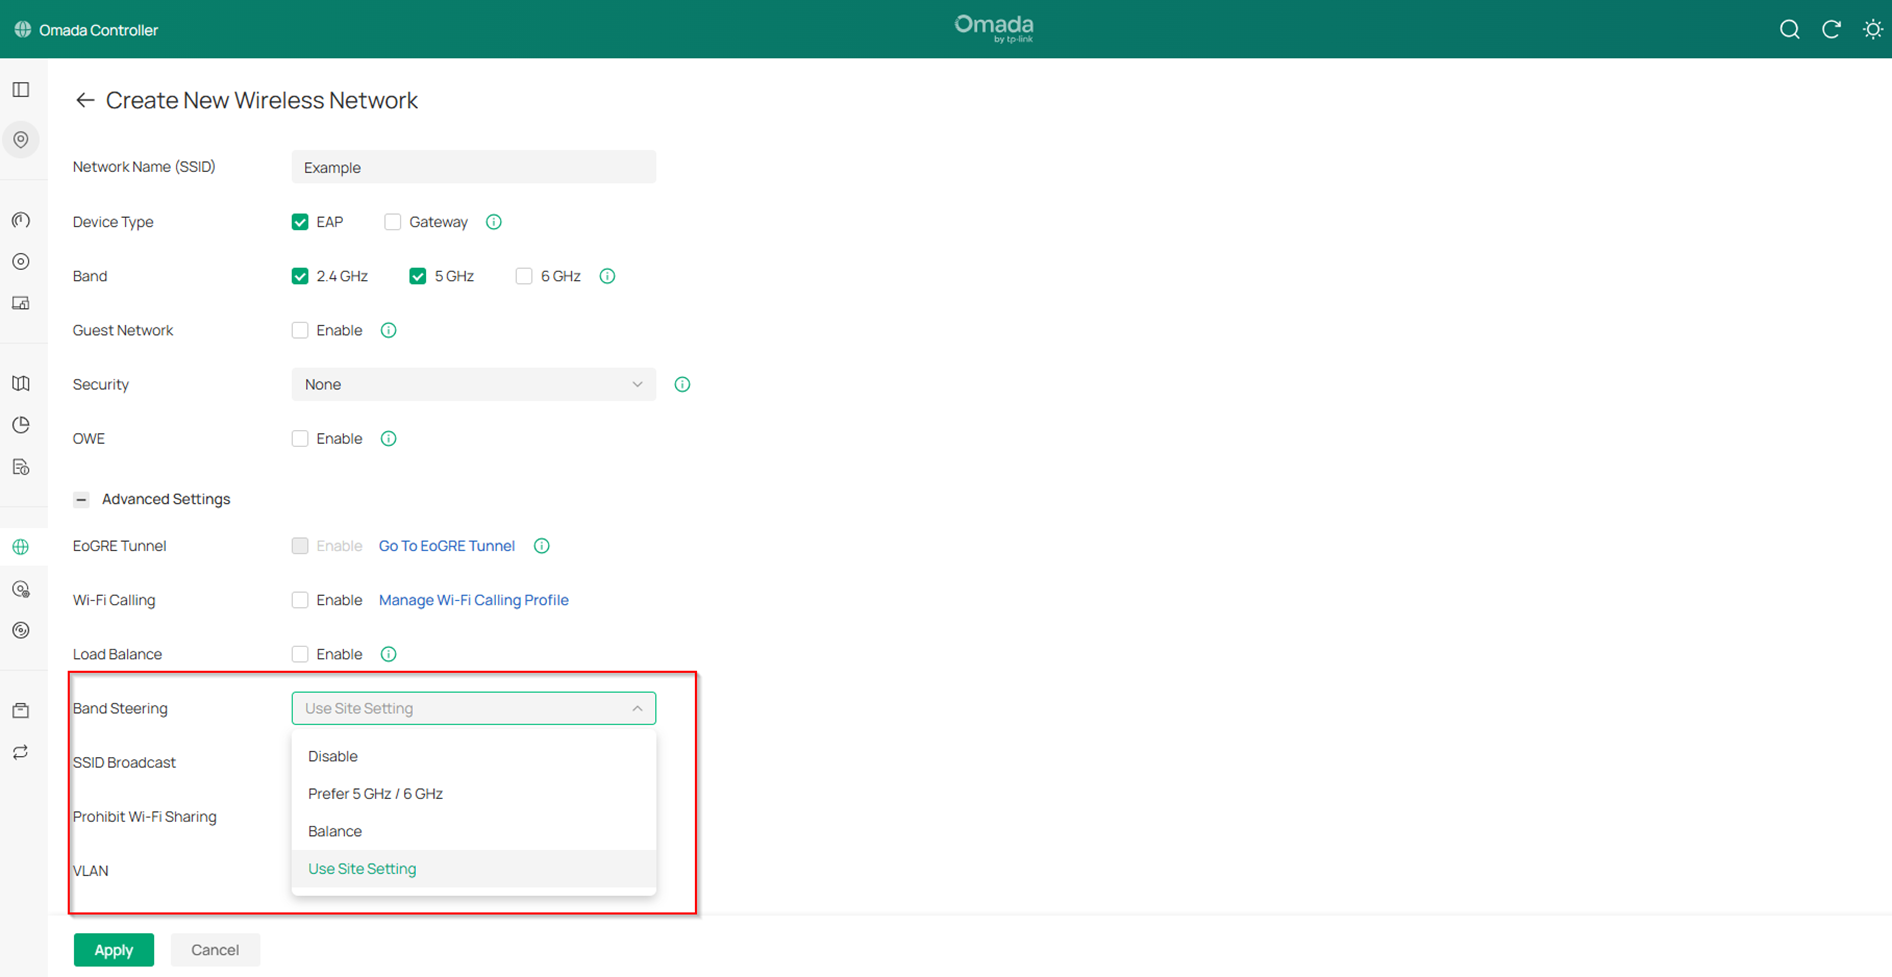Open search in the top bar
Screen dimensions: 1892x977
[x=1789, y=29]
